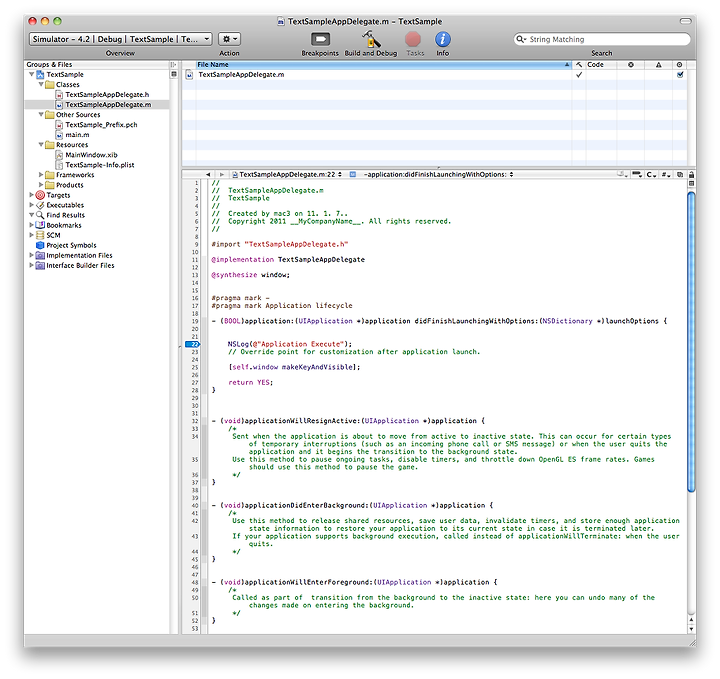Click the Targets bullseye icon
Screen dimensions: 720x679
(40, 195)
